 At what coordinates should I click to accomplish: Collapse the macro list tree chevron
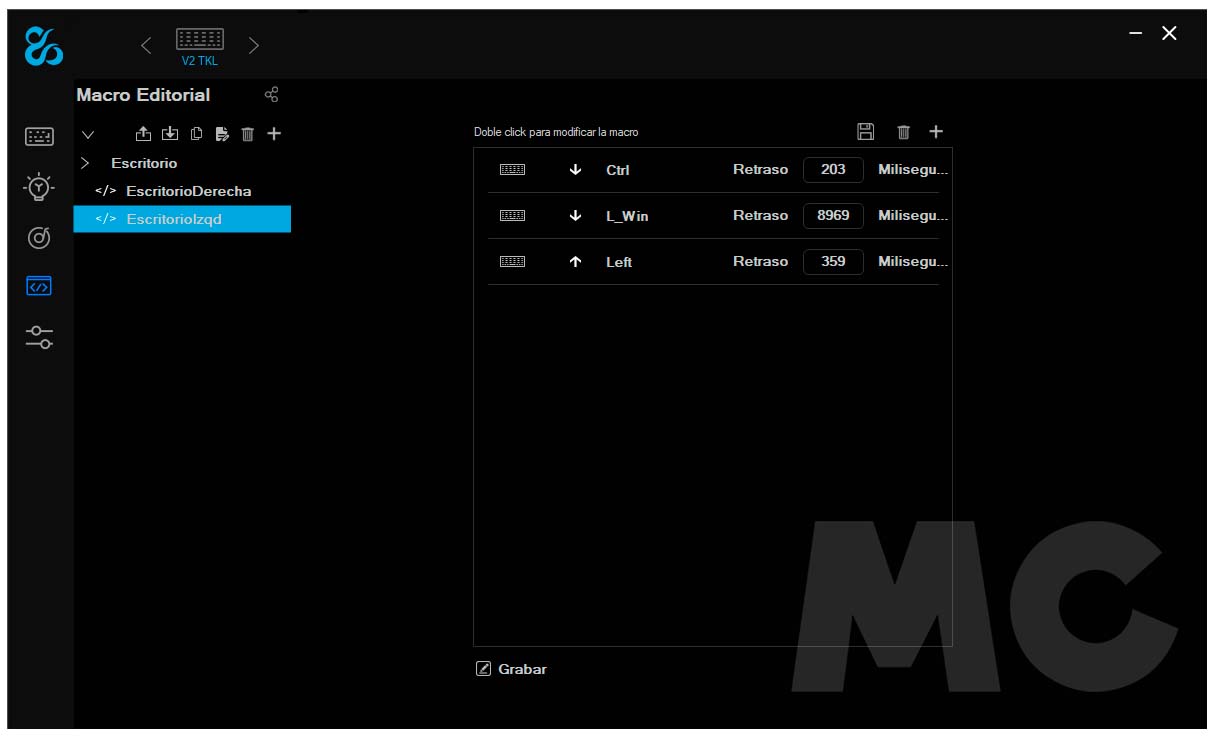(87, 134)
